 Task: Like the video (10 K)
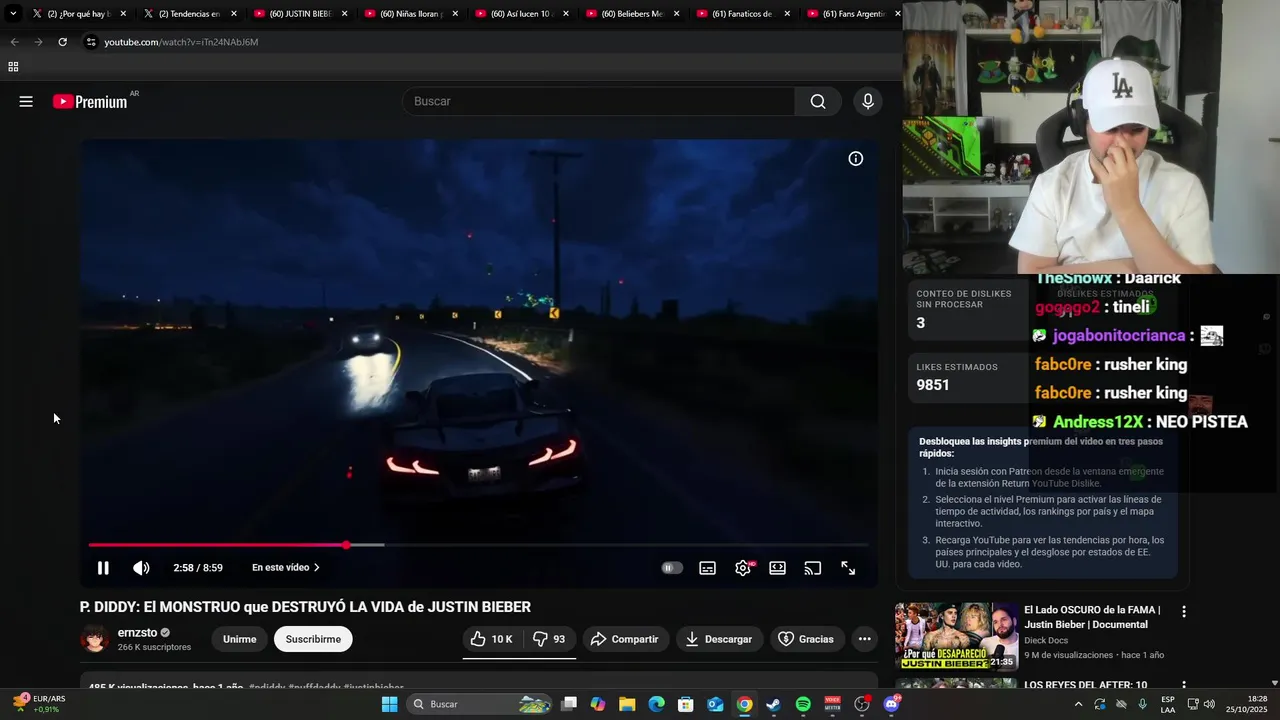click(x=491, y=639)
